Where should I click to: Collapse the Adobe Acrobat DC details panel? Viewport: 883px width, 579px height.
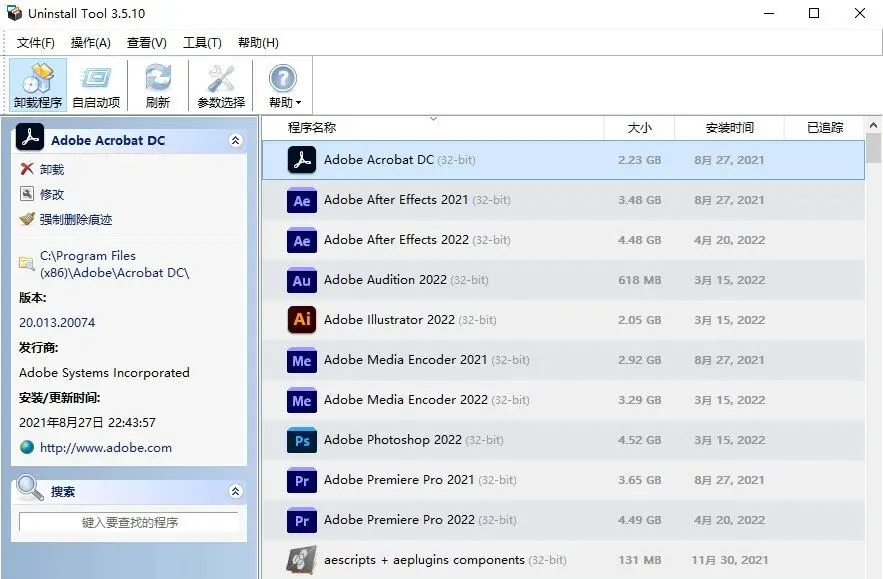pyautogui.click(x=235, y=140)
